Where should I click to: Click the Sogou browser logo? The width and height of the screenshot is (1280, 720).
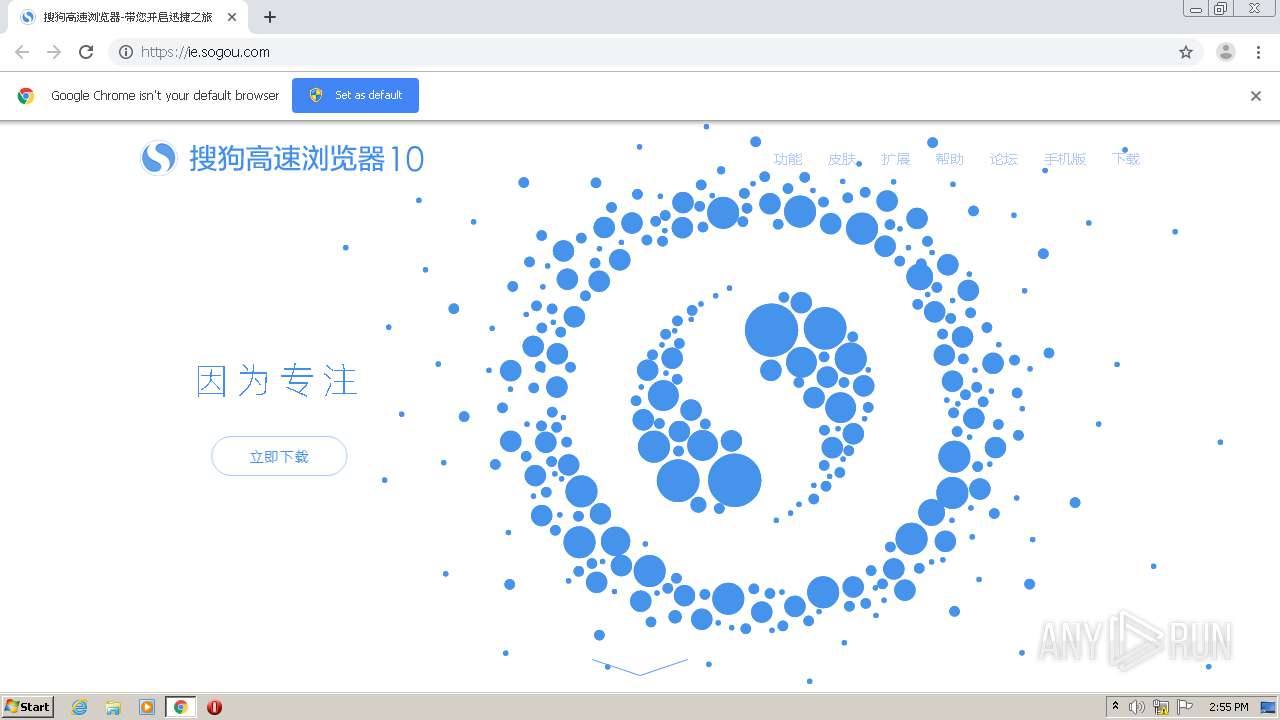point(158,158)
